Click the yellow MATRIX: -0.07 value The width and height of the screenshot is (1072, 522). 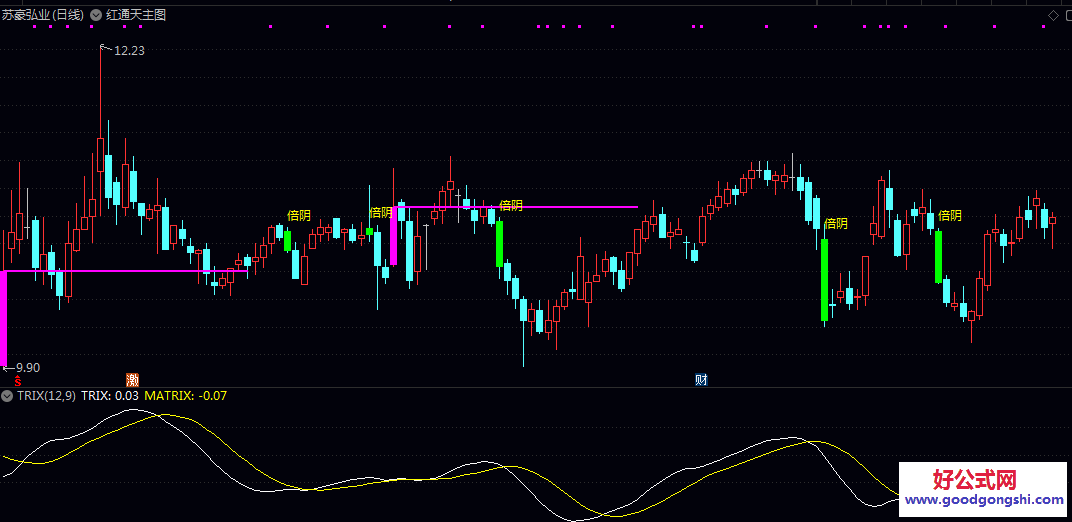[x=185, y=395]
